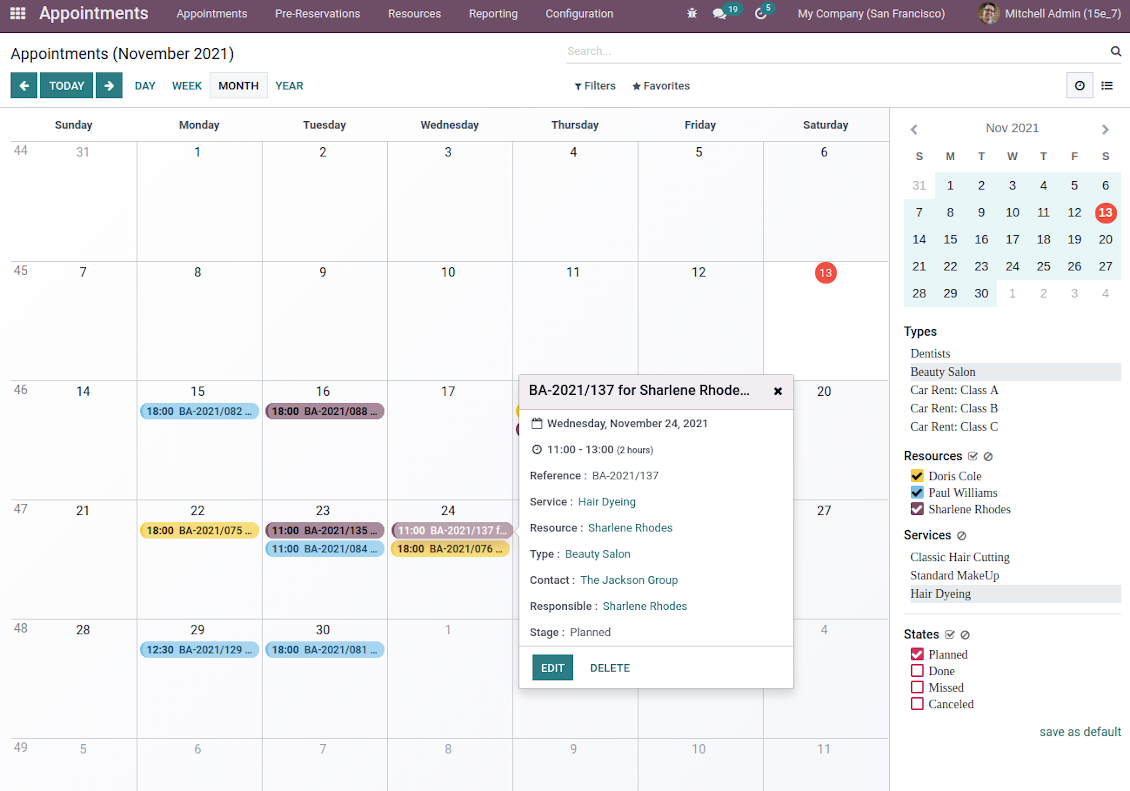Click previous month chevron in mini calendar

click(914, 130)
